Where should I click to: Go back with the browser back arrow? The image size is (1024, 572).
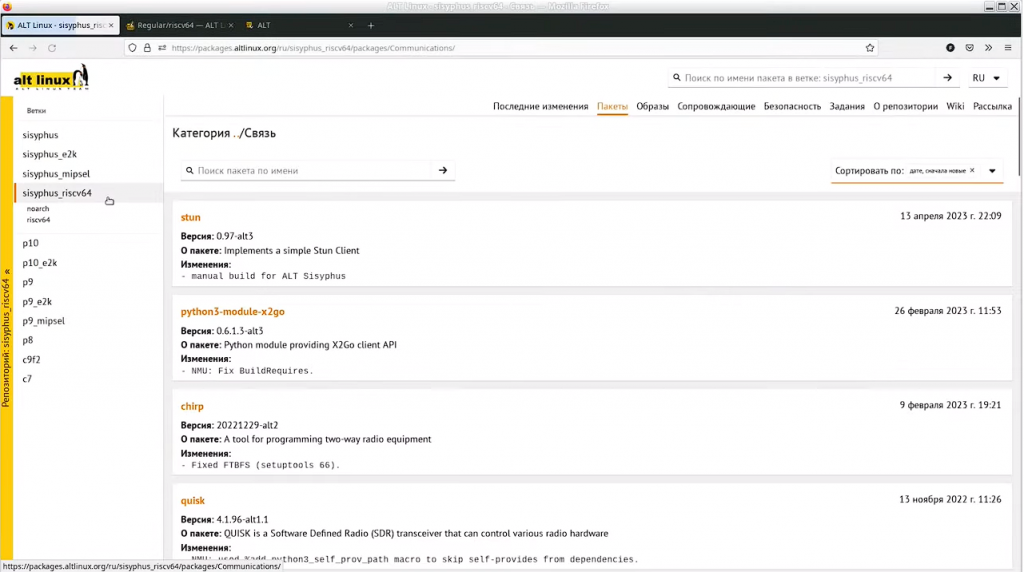point(14,48)
